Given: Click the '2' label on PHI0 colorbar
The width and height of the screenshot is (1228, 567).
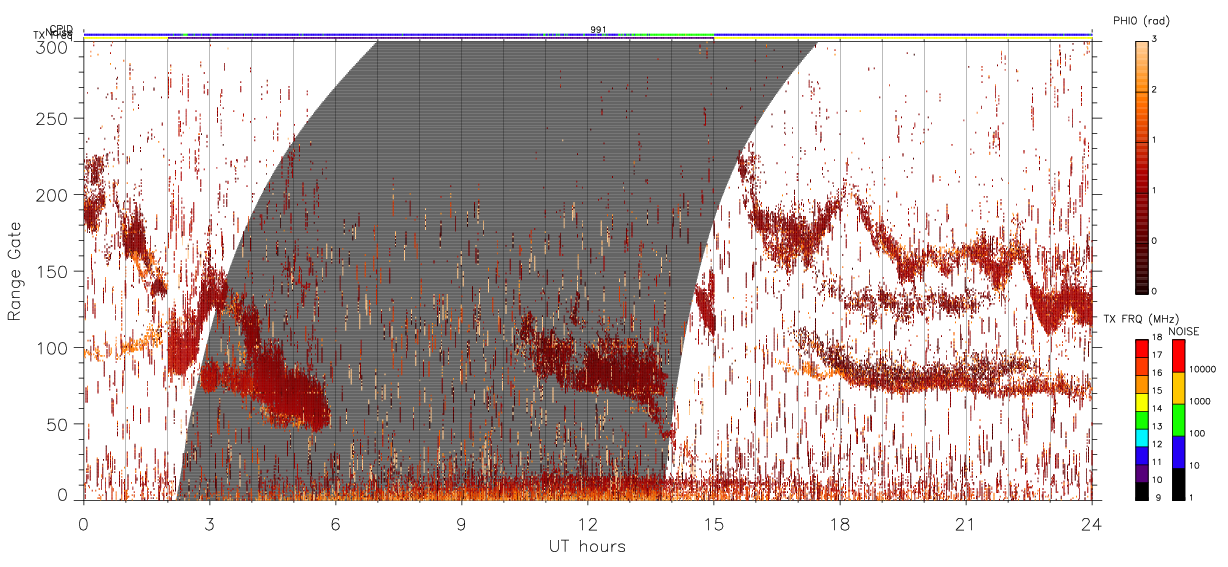Looking at the screenshot, I should [x=1155, y=90].
